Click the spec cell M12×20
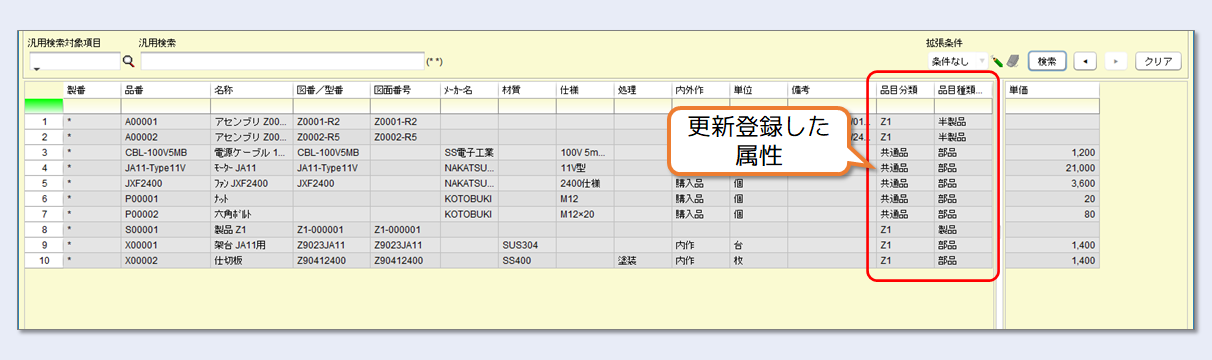Image resolution: width=1212 pixels, height=360 pixels. coord(585,214)
